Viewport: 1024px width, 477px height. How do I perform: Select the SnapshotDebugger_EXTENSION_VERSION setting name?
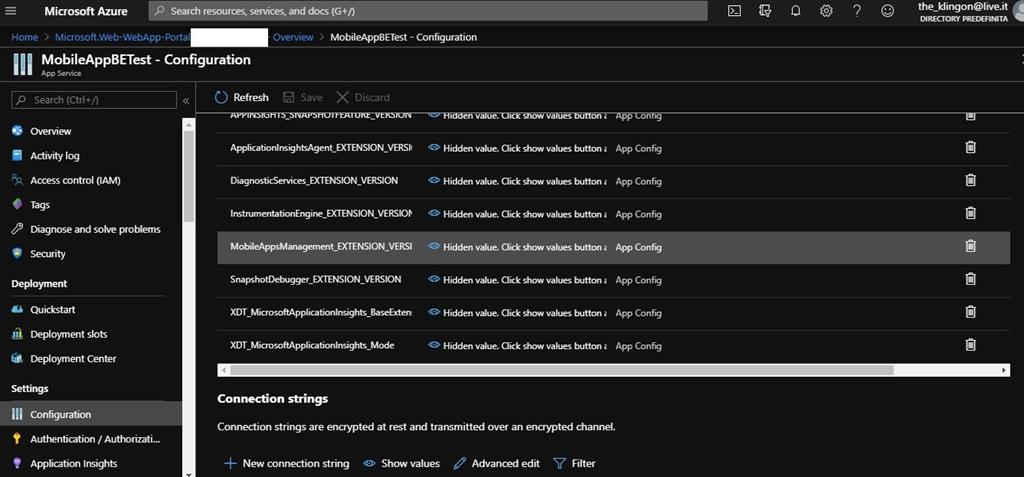[315, 279]
